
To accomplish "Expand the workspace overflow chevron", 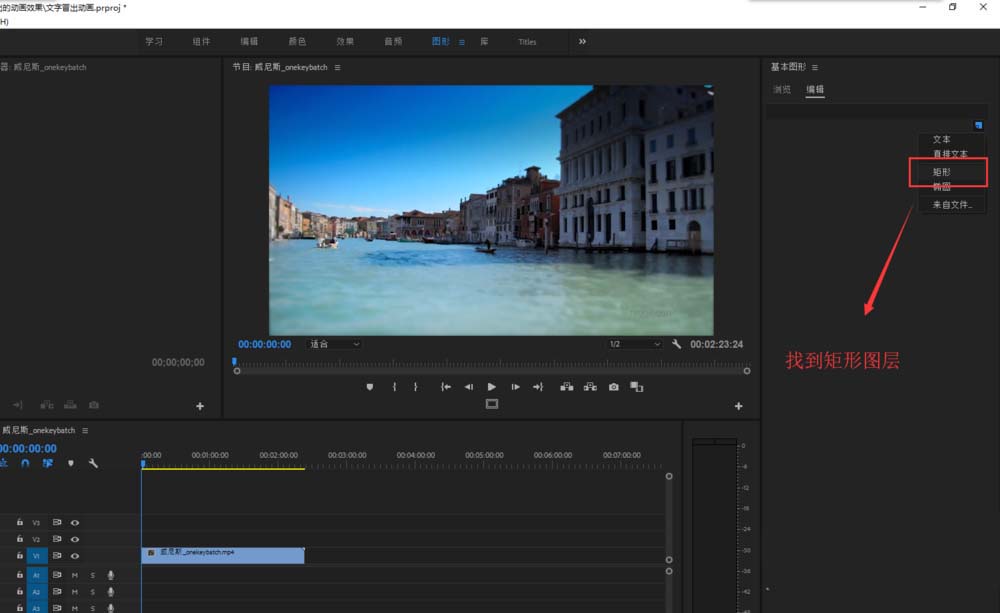I will [583, 41].
